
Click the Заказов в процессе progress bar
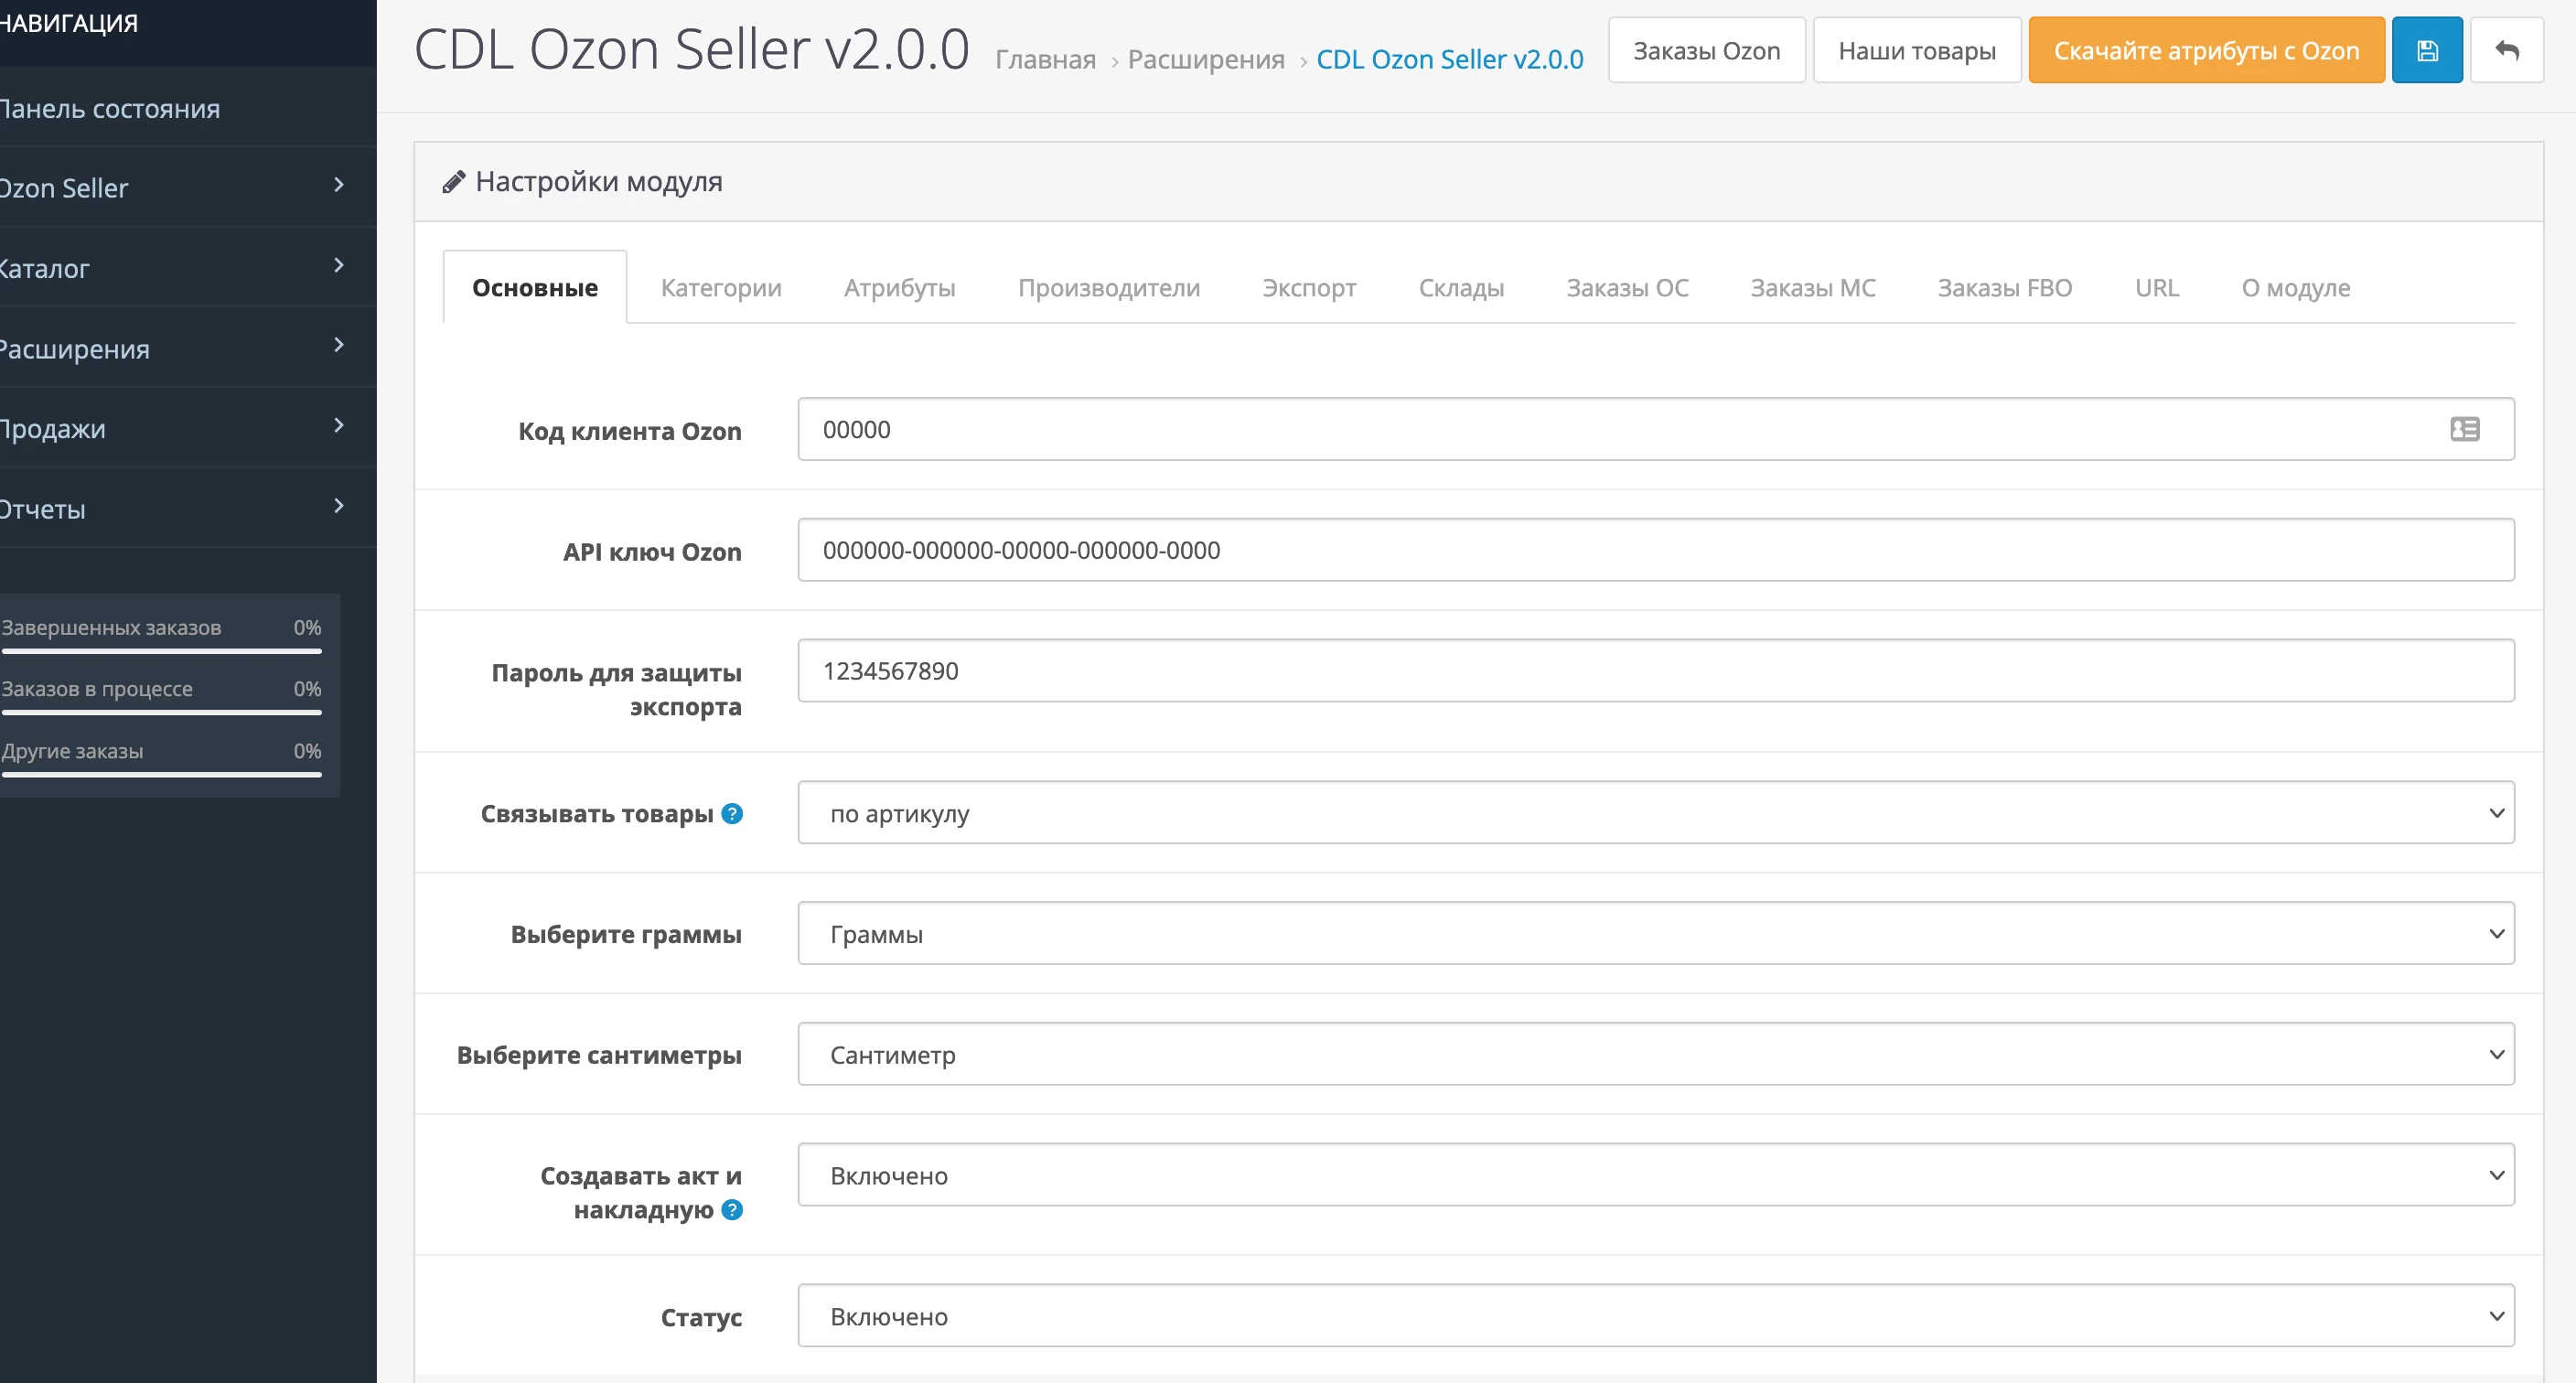click(x=161, y=712)
